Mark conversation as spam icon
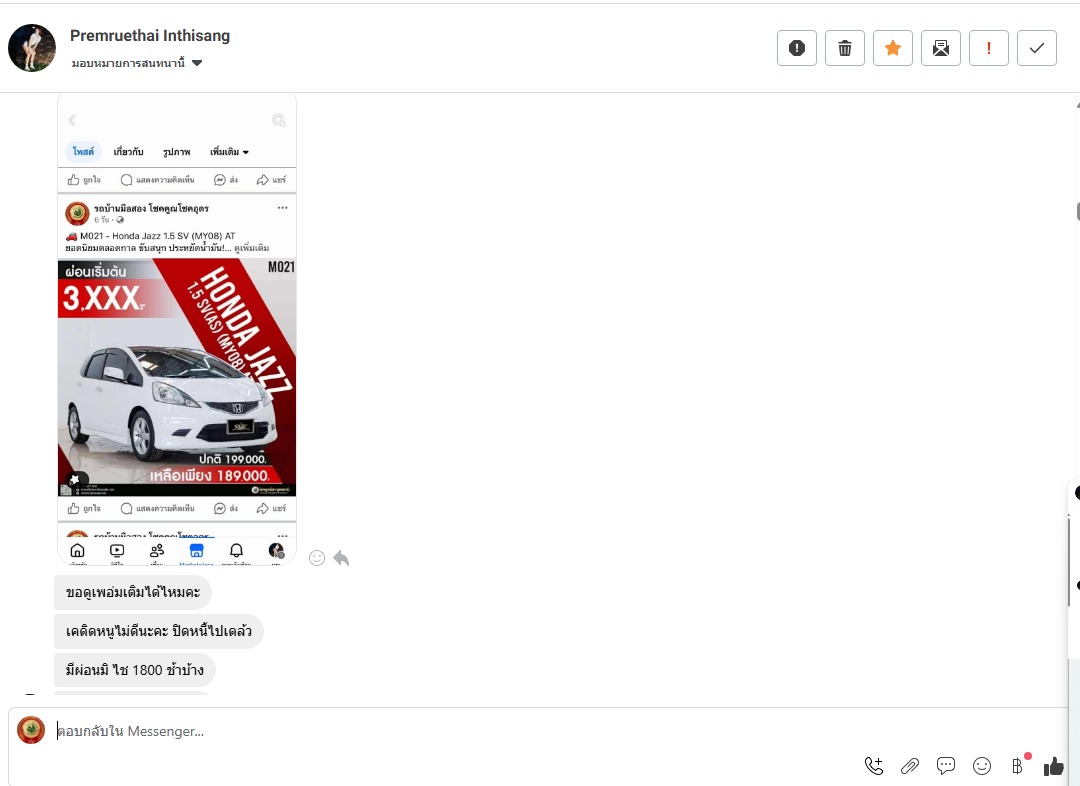 coord(797,48)
